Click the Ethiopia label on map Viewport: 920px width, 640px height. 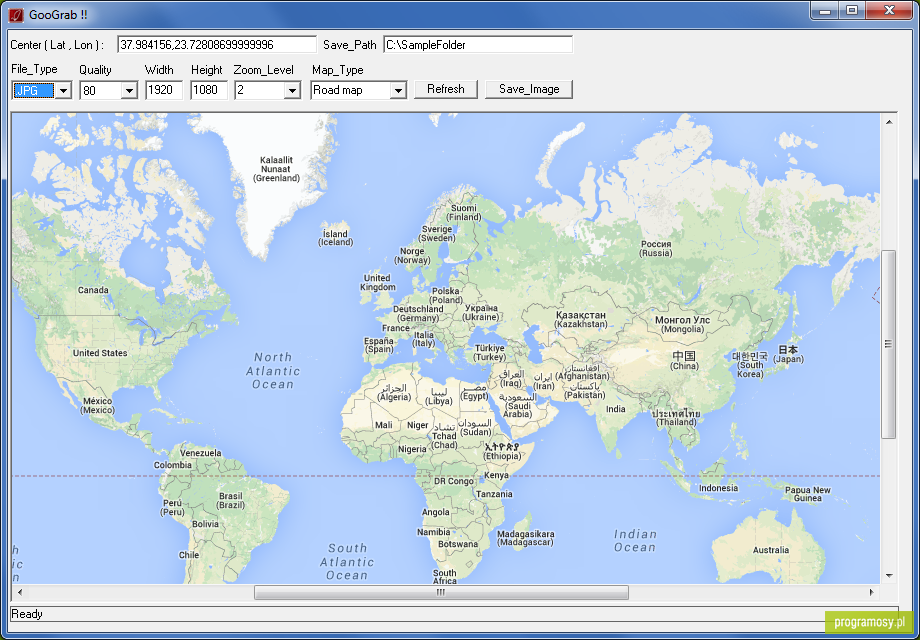(x=502, y=451)
